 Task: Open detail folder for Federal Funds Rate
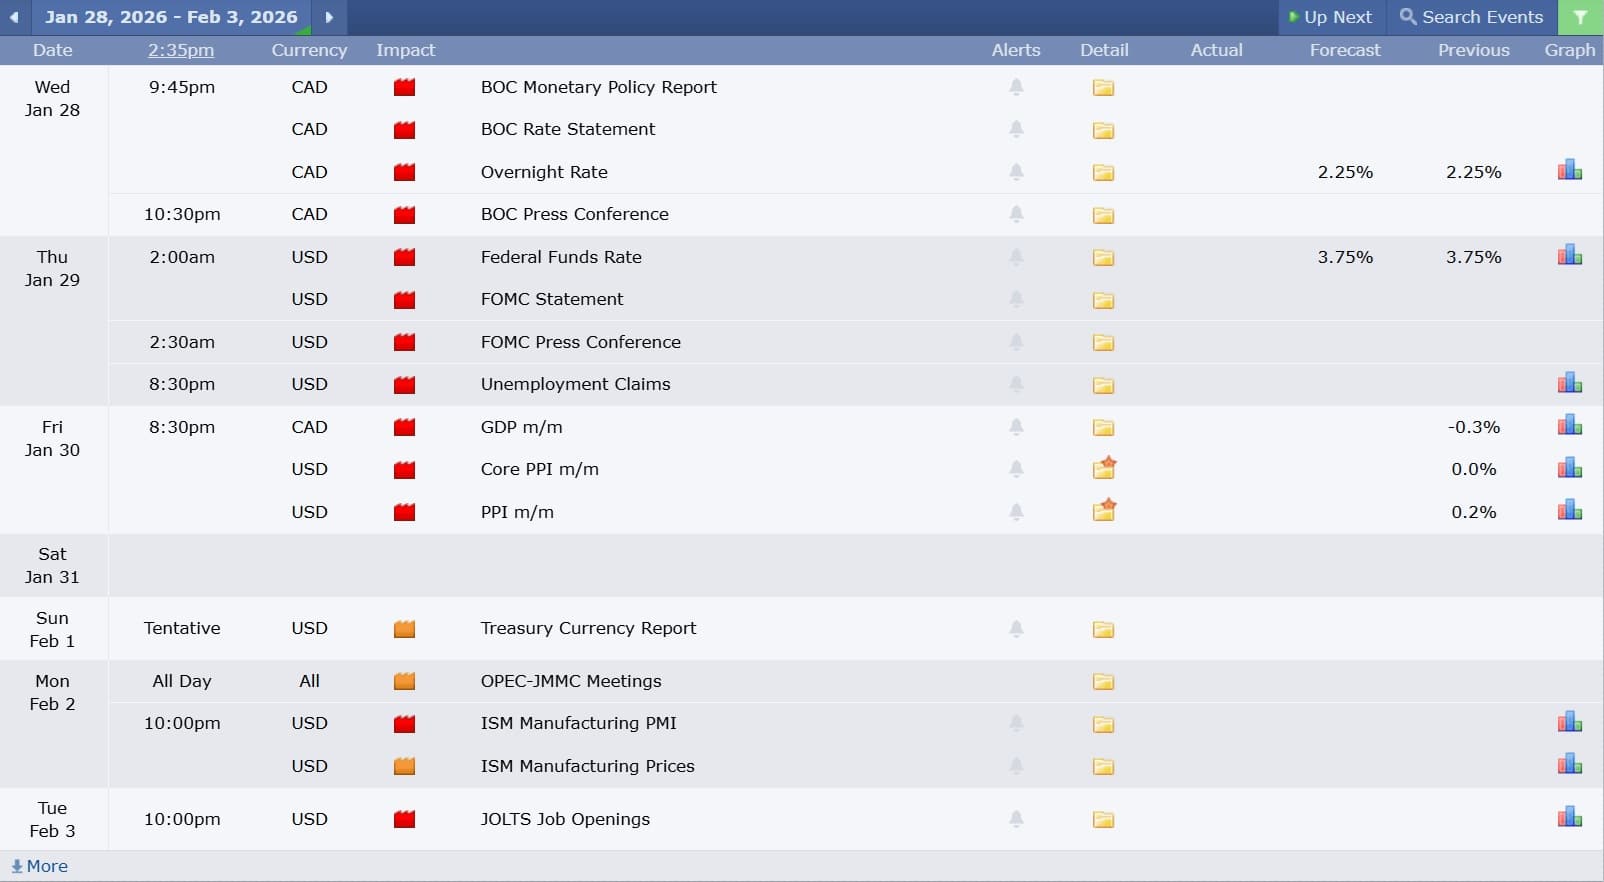(x=1103, y=258)
